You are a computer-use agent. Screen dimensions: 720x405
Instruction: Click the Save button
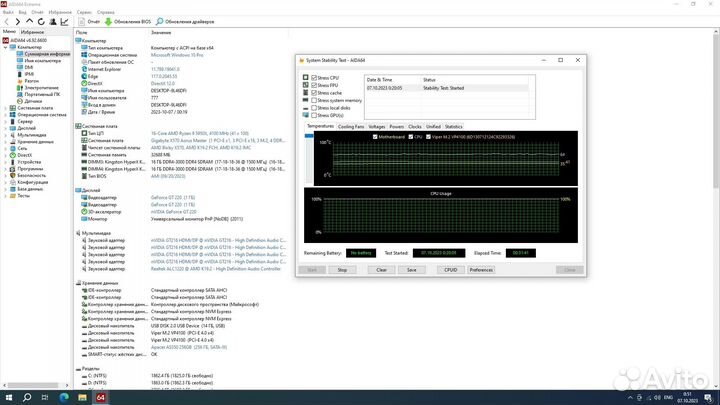point(411,270)
